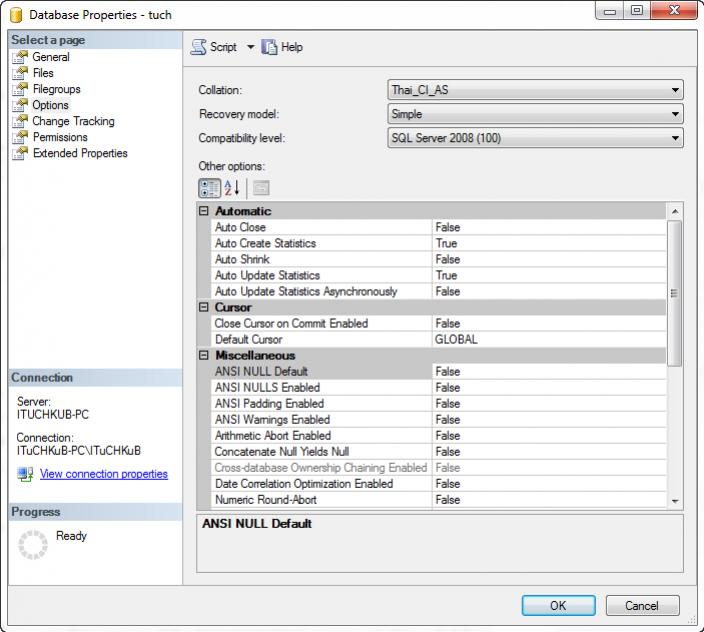Click the Script button label
The height and width of the screenshot is (632, 704).
(x=223, y=47)
